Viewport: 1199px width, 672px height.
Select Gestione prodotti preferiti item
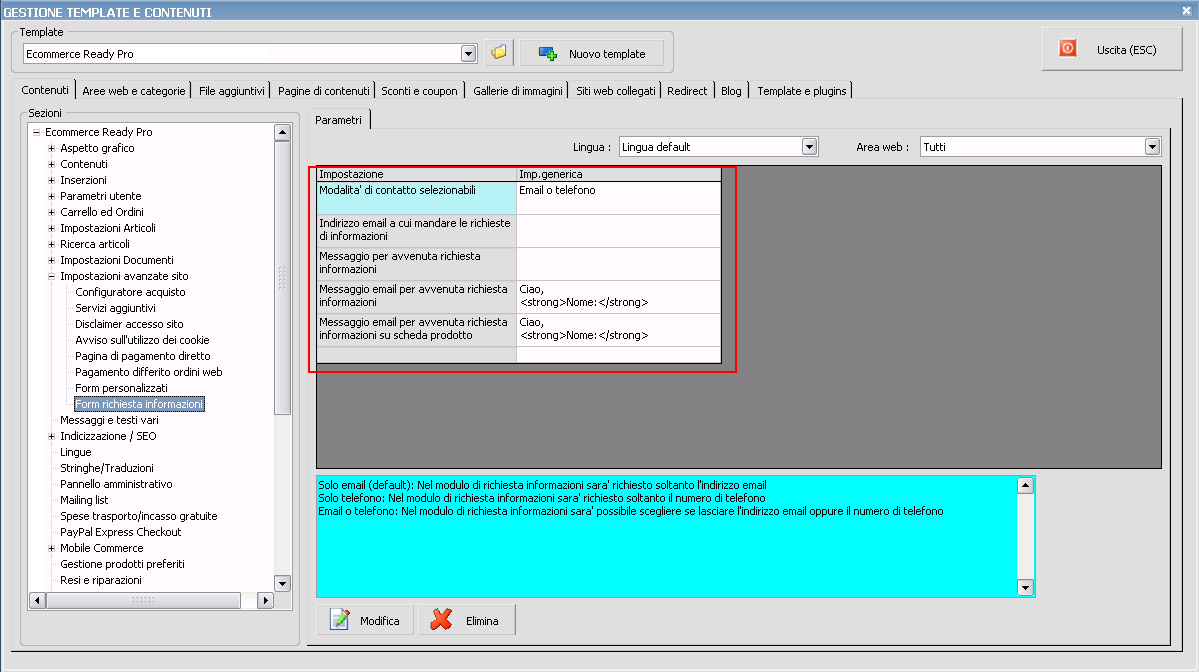click(x=122, y=564)
